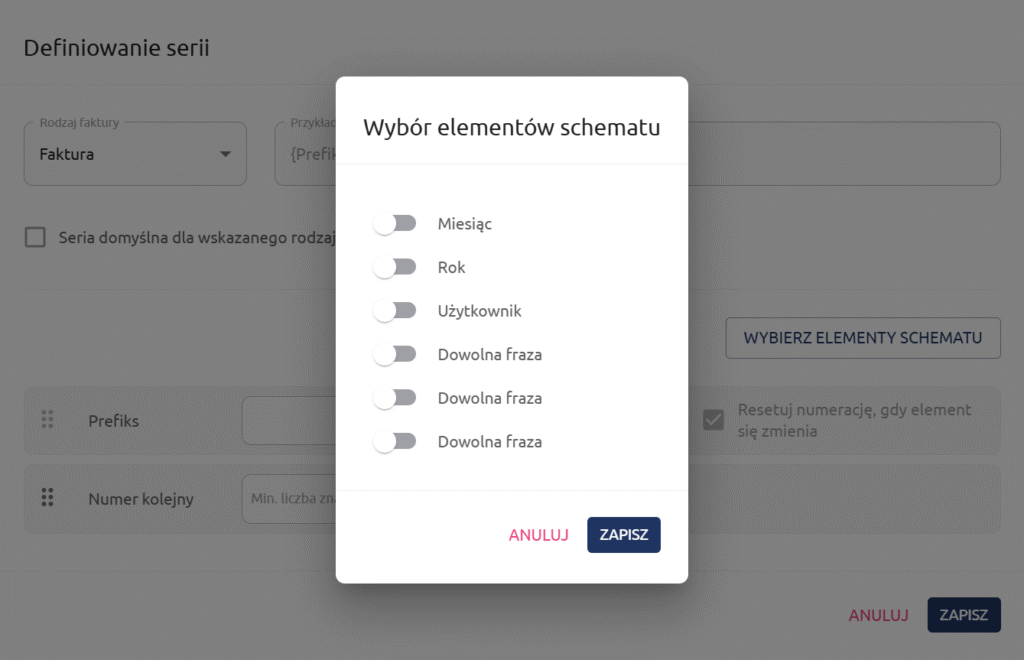Click ANULUJ in the schema elements dialog
The image size is (1024, 660).
click(x=538, y=535)
